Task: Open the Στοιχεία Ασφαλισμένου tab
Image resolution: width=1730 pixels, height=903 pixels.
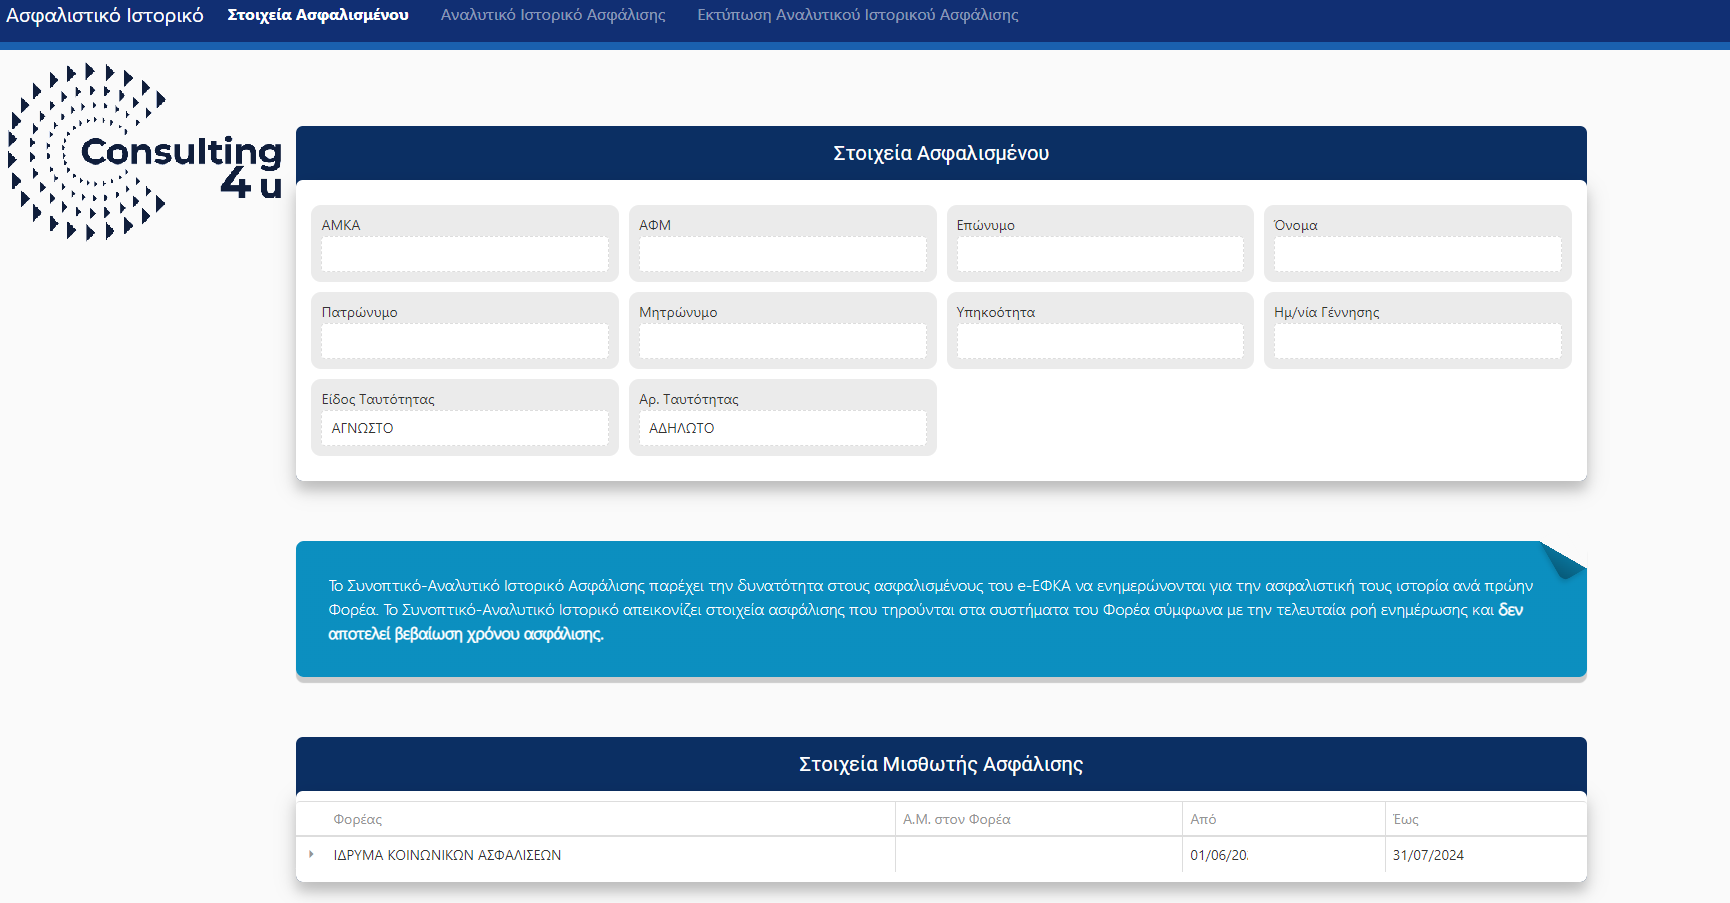Action: pos(318,15)
